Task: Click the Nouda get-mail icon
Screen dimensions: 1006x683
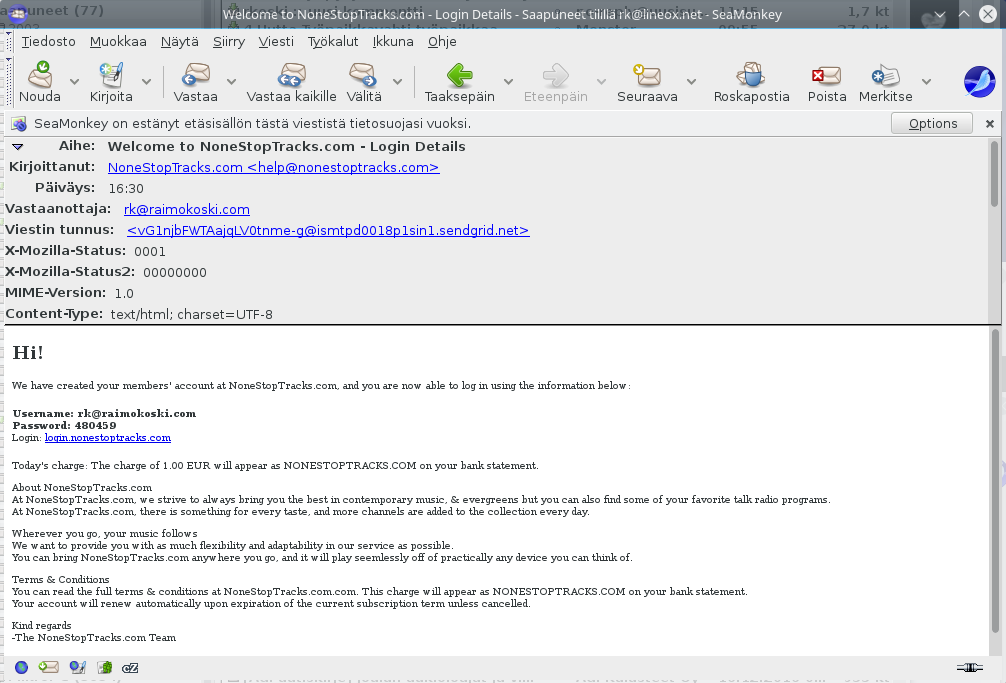Action: 40,75
